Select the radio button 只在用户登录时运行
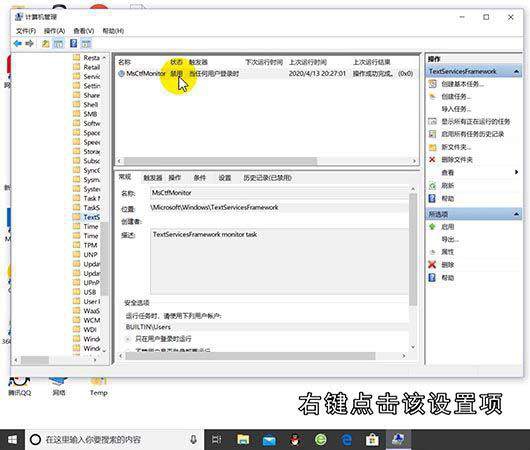 point(128,338)
